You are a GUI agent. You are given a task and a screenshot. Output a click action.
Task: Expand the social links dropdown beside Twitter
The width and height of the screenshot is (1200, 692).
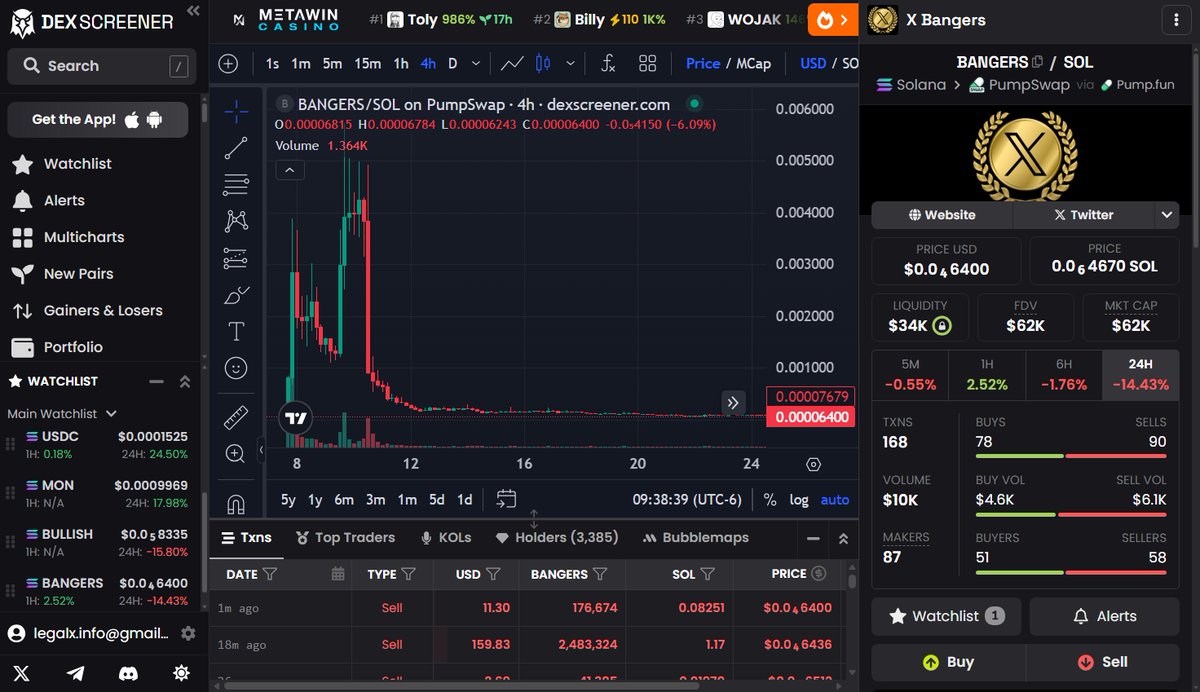coord(1166,214)
